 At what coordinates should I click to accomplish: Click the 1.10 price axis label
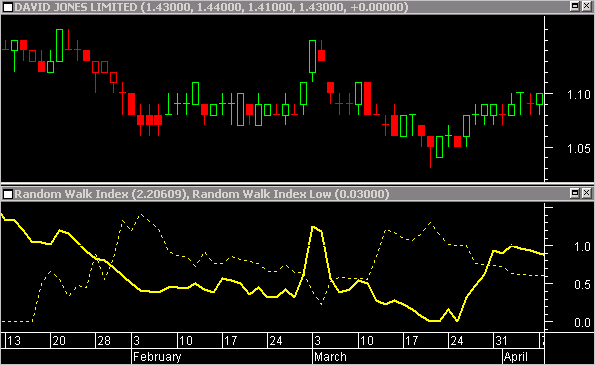pyautogui.click(x=579, y=95)
